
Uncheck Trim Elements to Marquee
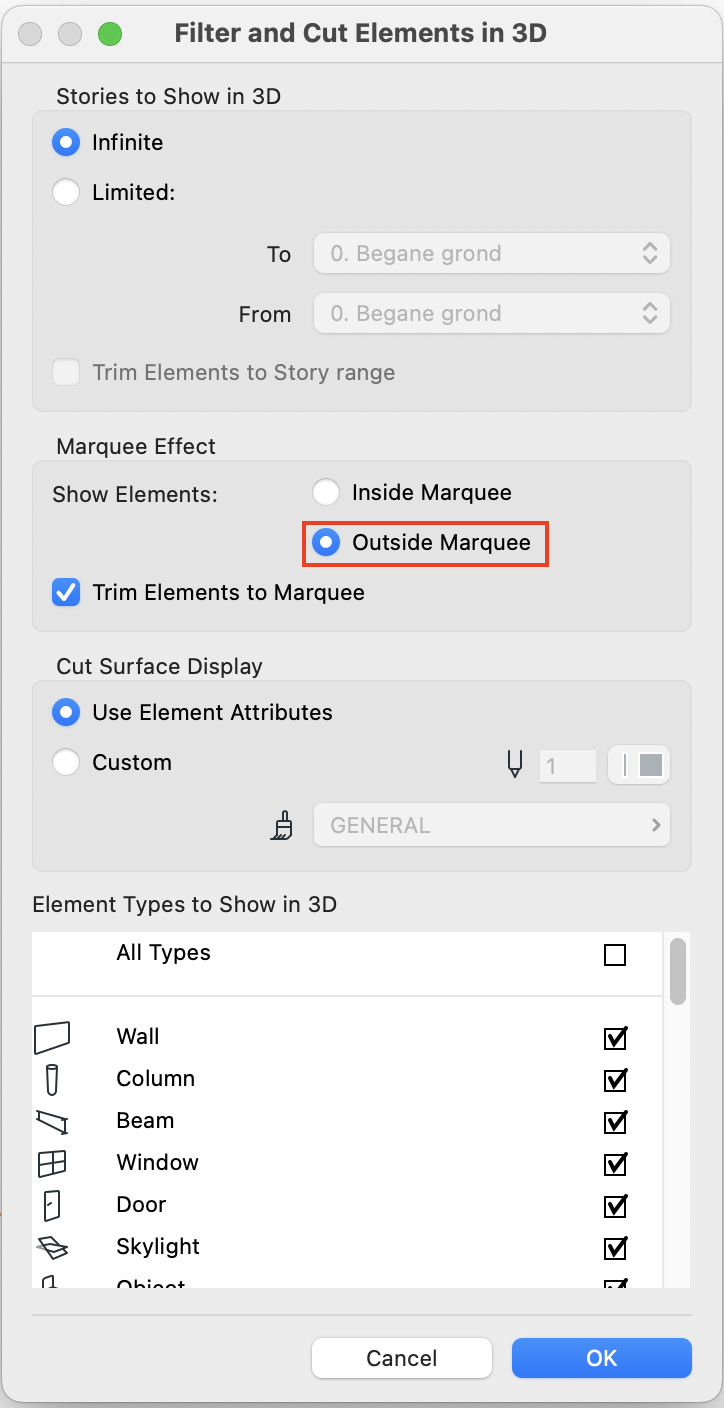[67, 592]
